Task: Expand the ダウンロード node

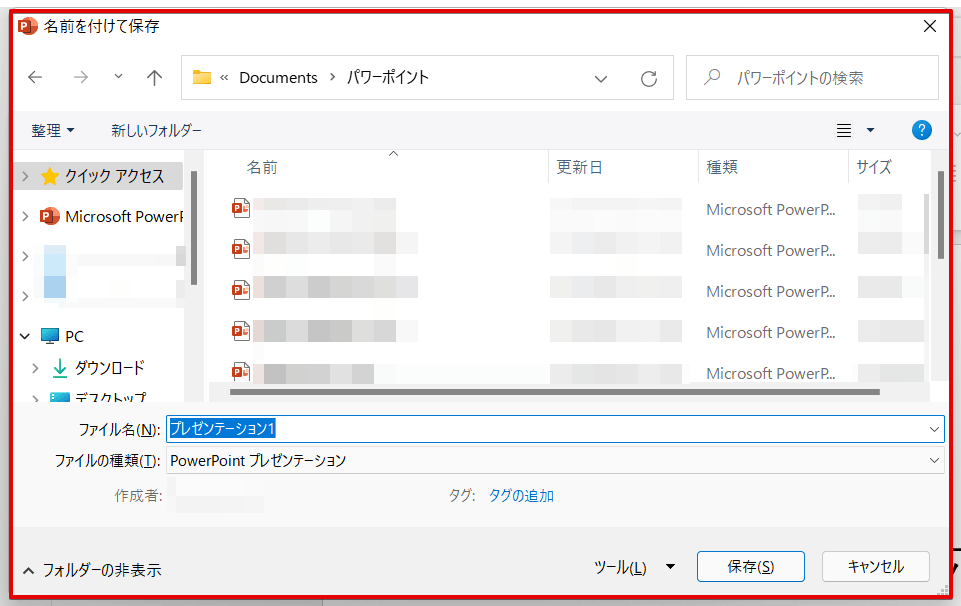Action: pos(35,368)
